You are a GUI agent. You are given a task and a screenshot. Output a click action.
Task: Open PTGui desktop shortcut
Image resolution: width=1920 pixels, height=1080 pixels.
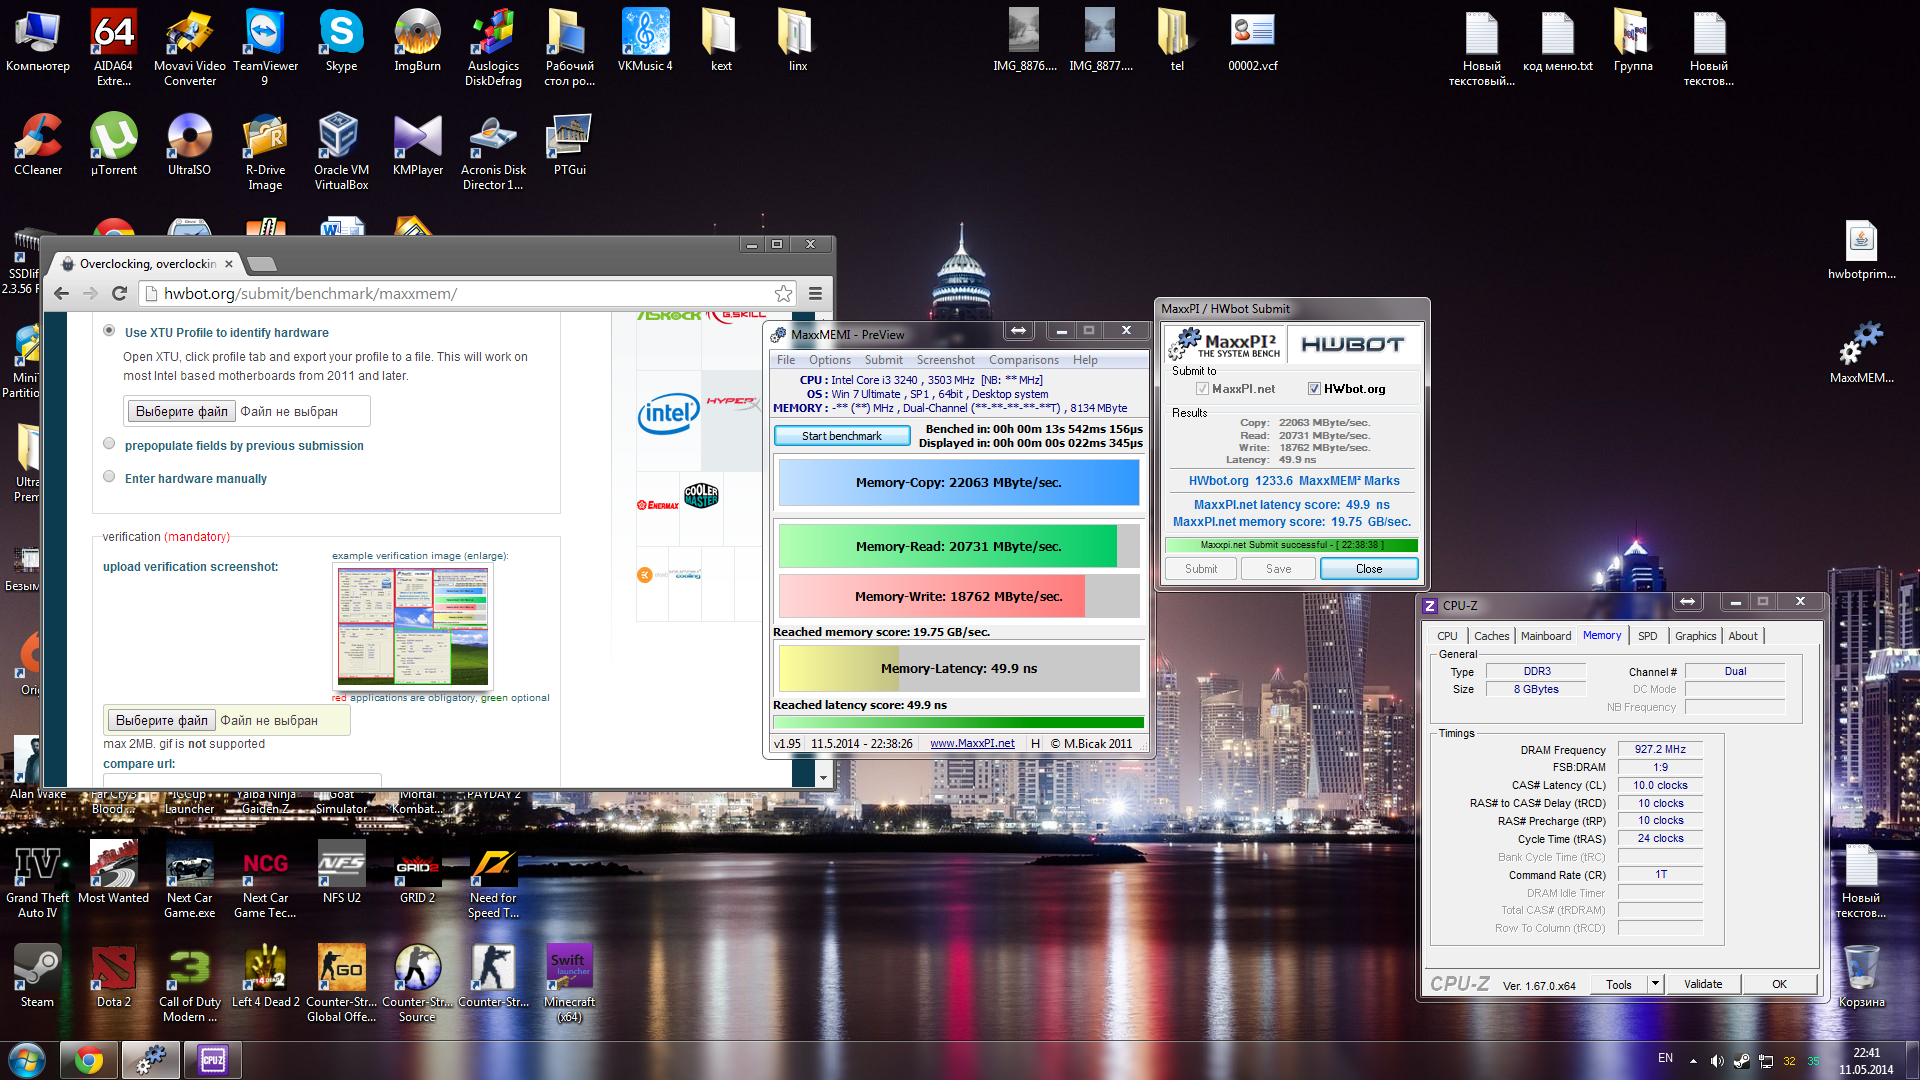(569, 144)
